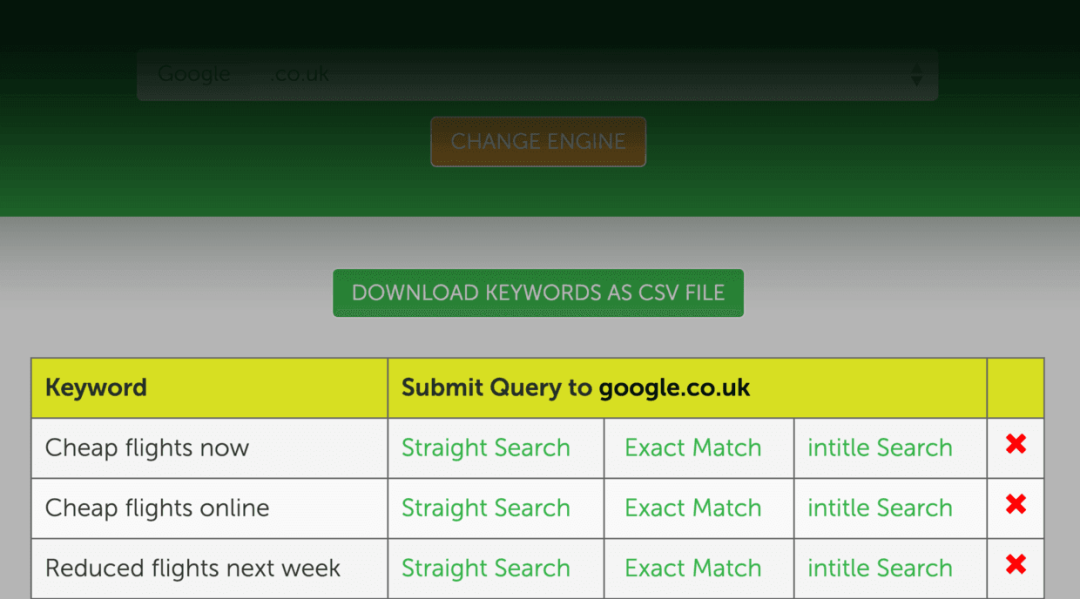This screenshot has height=599, width=1080.
Task: Open Straight Search for Reduced flights next week
Action: pyautogui.click(x=486, y=568)
